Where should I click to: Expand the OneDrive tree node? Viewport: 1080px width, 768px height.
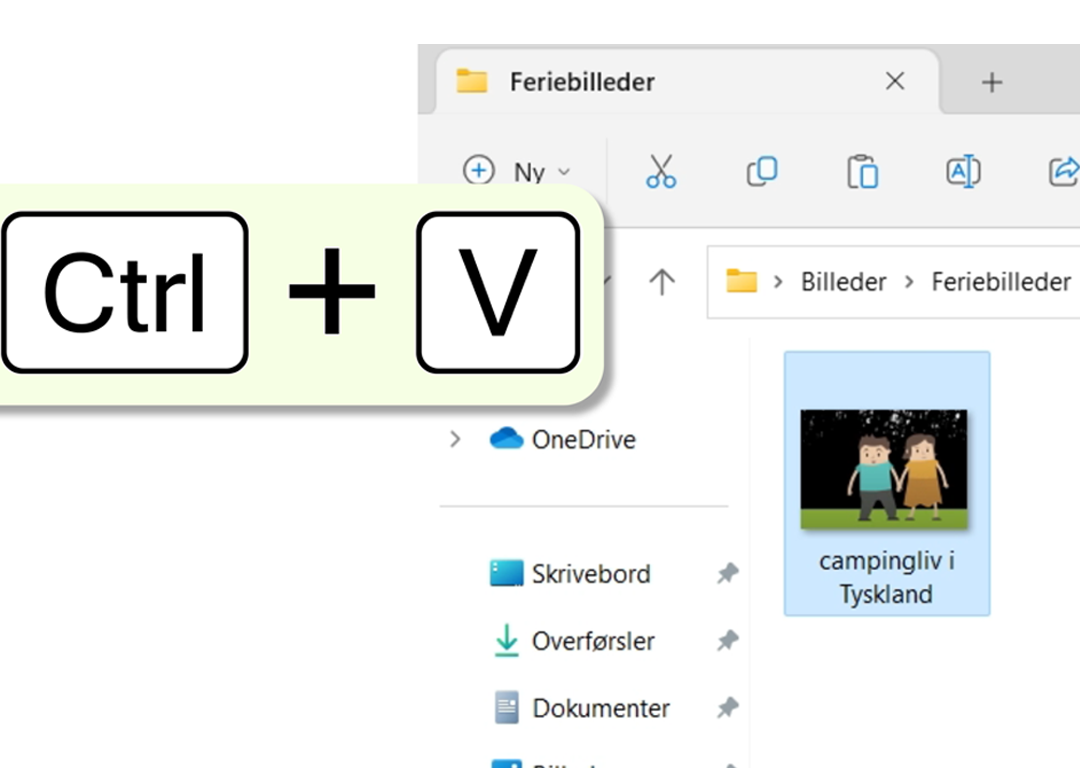click(x=455, y=439)
